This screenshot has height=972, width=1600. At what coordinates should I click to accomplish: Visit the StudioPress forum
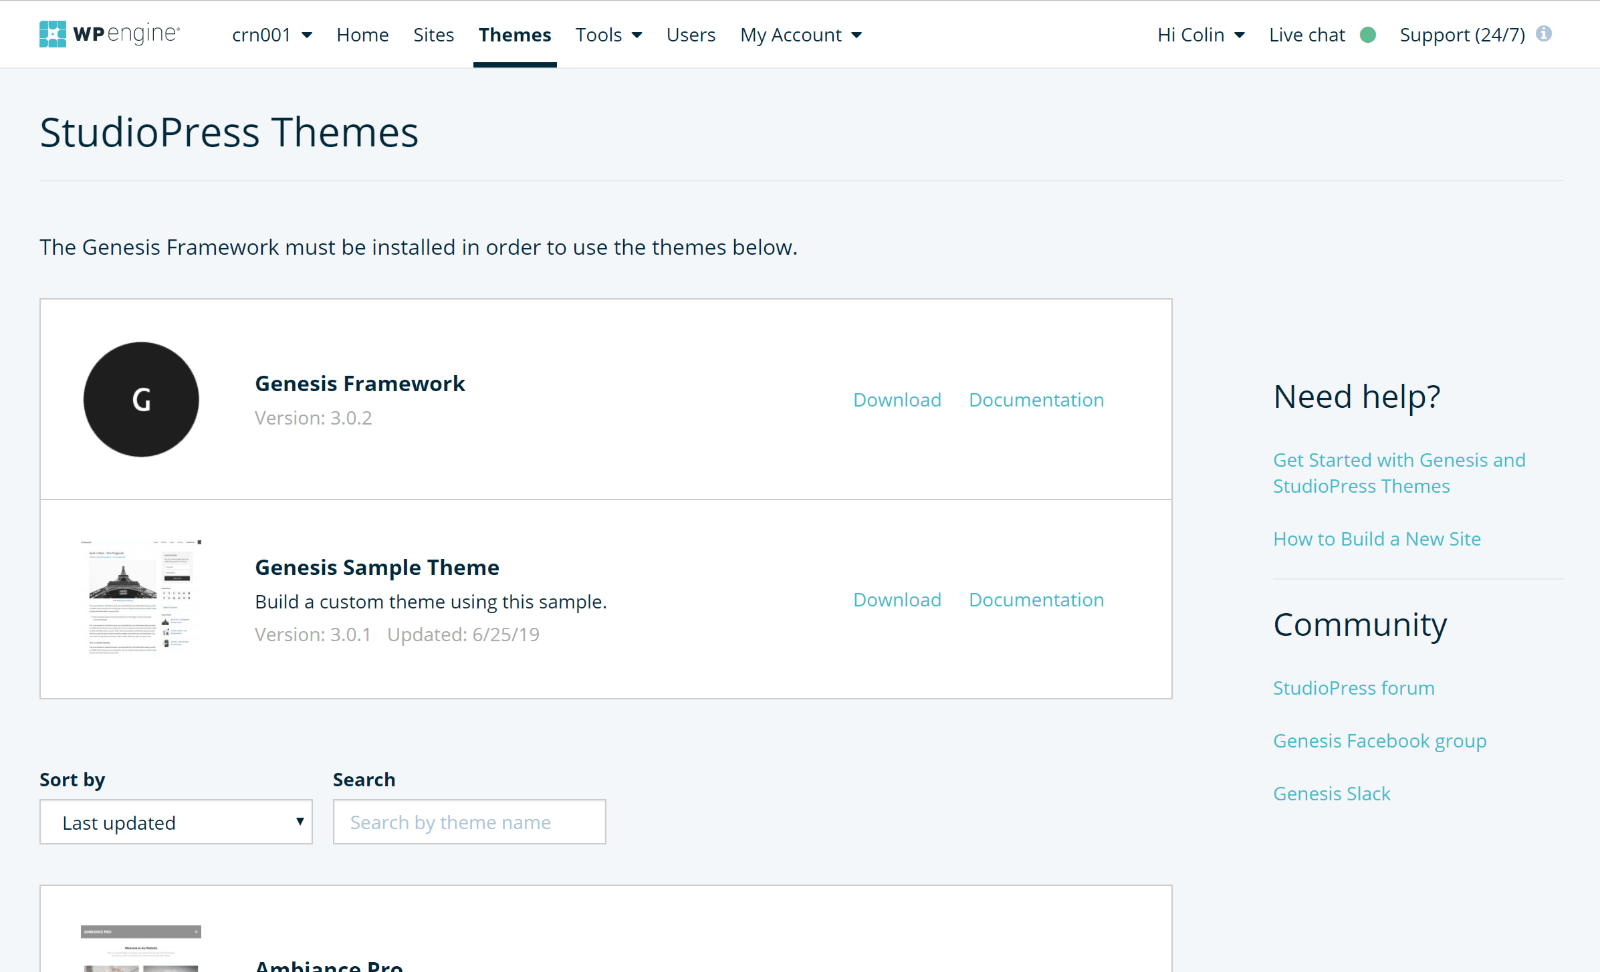1353,688
